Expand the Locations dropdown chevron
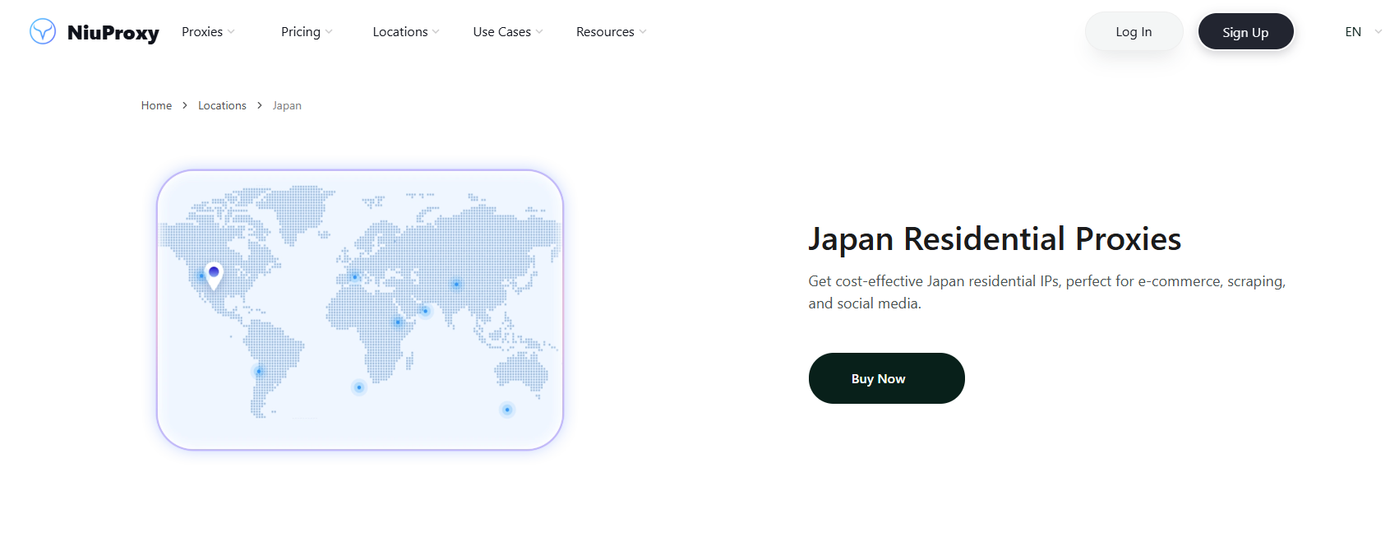 436,32
